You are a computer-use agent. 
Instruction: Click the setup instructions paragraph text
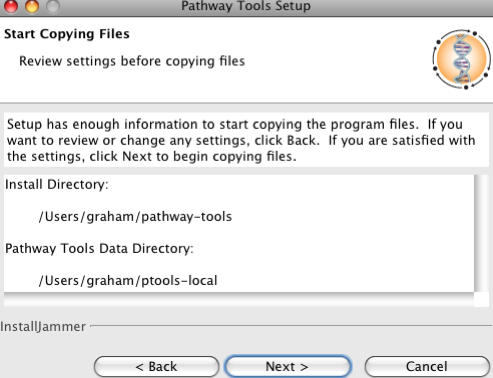[x=241, y=140]
